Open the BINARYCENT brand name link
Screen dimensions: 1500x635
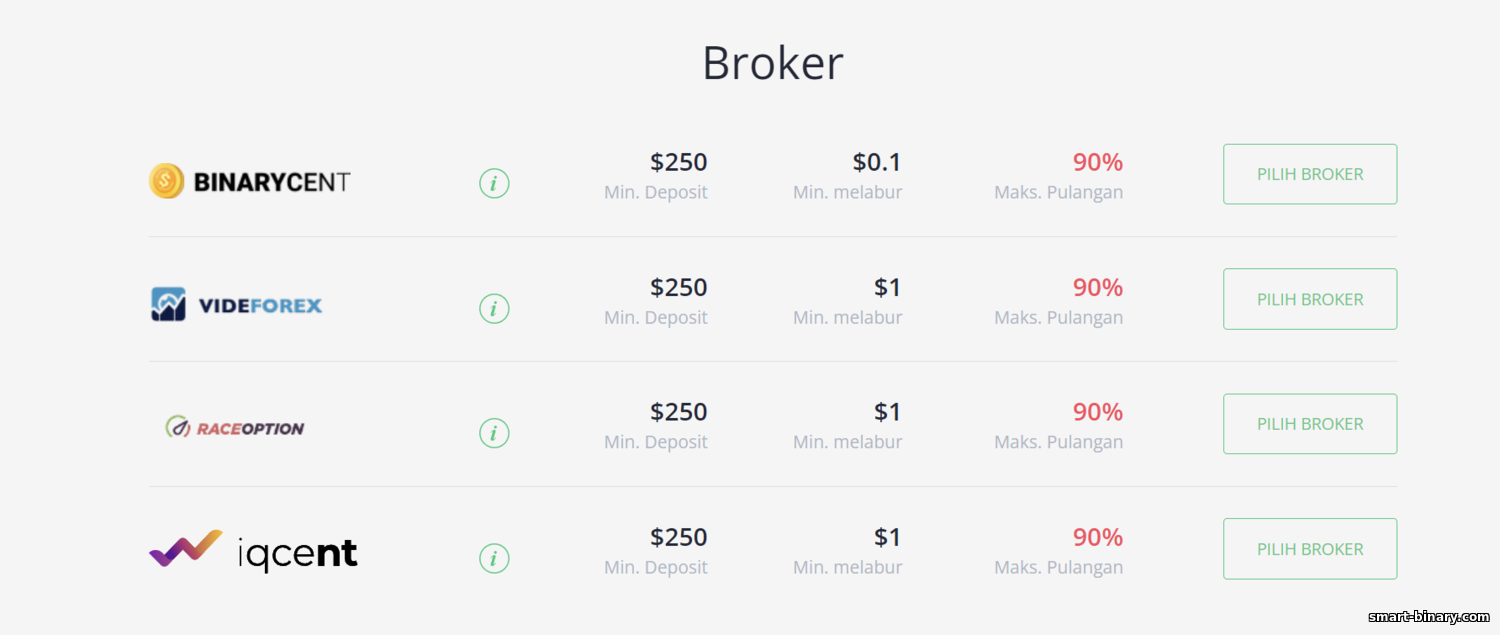point(272,182)
